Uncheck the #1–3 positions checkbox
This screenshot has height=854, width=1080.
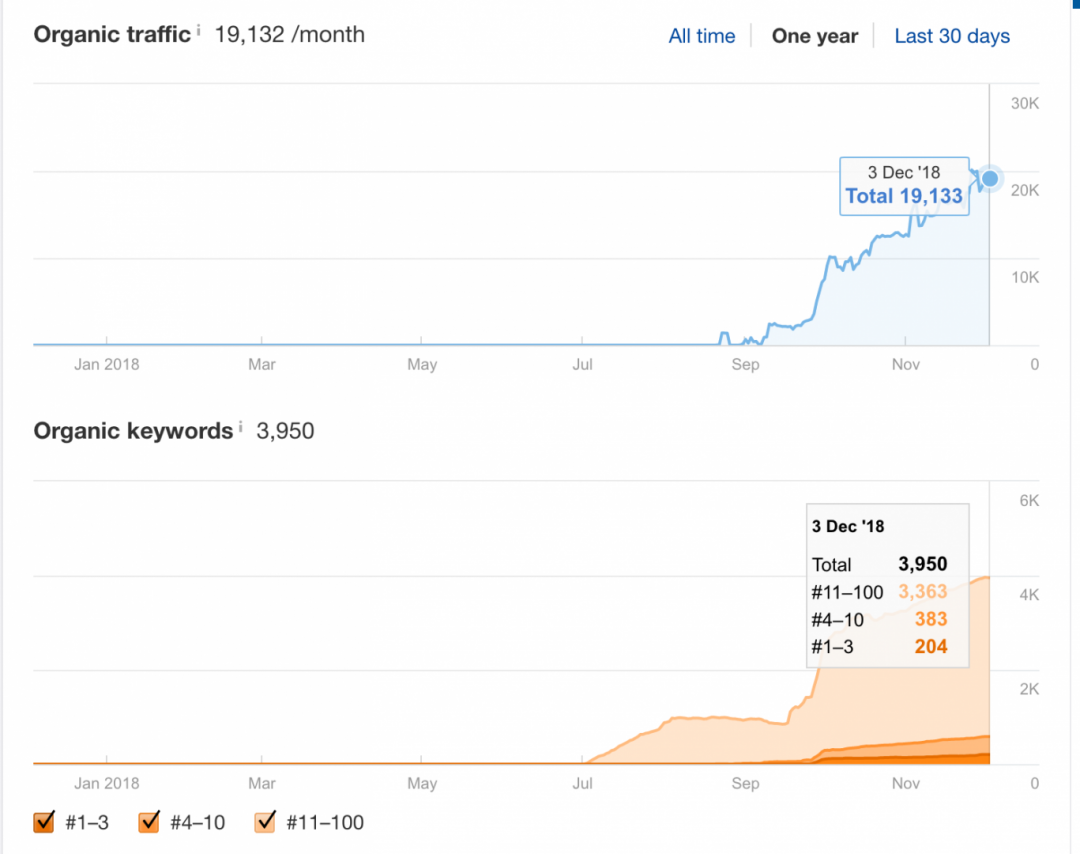tap(44, 822)
